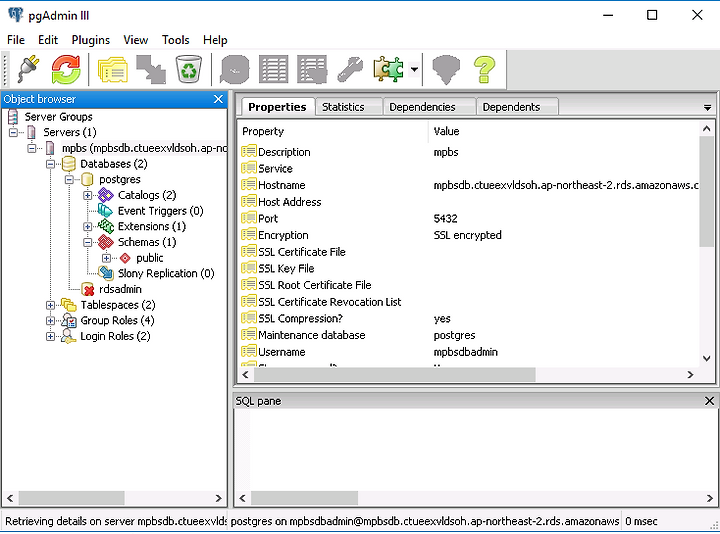Click the Object browser scroll right arrow
The height and width of the screenshot is (534, 720).
(218, 498)
